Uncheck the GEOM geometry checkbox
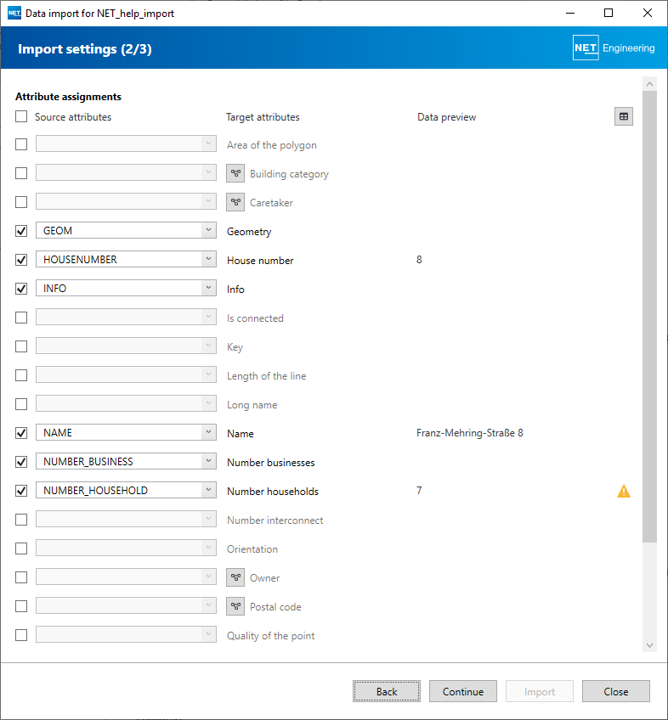 point(22,231)
